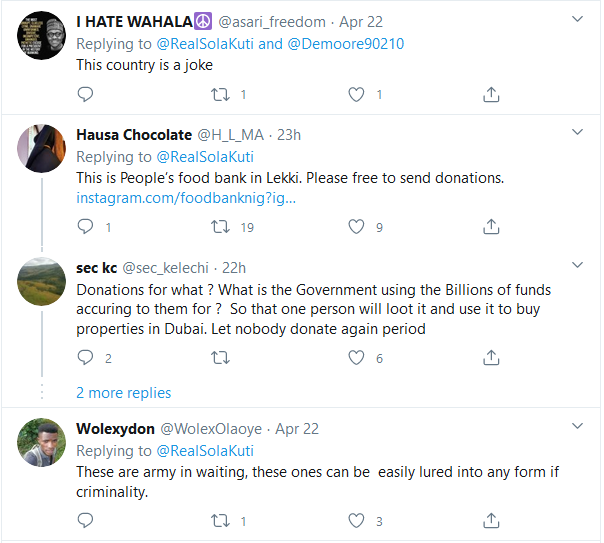Open the instagram.com/foodbanknig link
The width and height of the screenshot is (604, 543).
(x=186, y=198)
